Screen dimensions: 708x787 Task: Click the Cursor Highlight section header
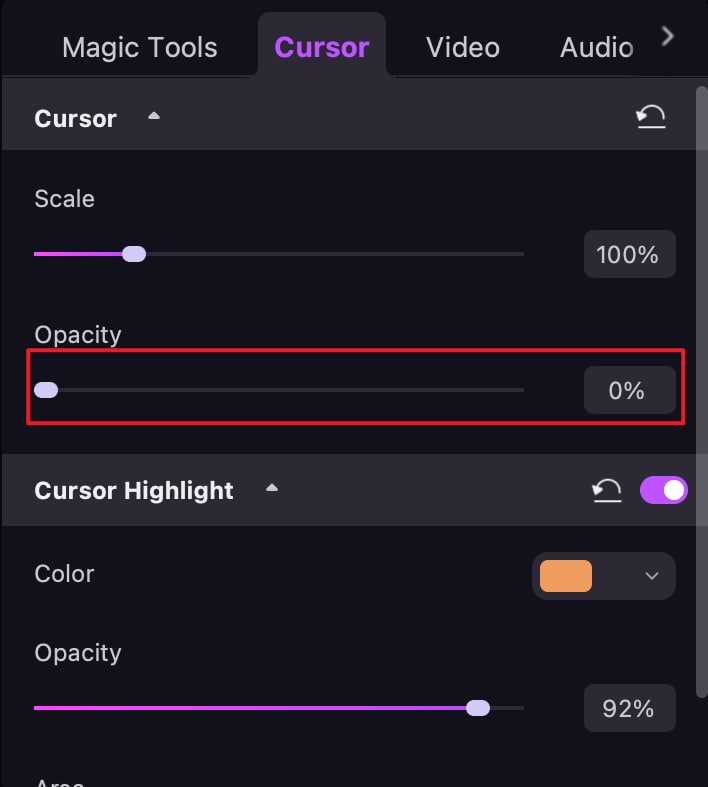pos(134,491)
